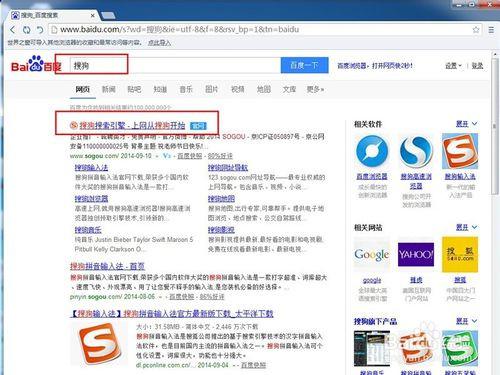Click the Baidu Browser promo link
The image size is (500, 375).
point(375,66)
